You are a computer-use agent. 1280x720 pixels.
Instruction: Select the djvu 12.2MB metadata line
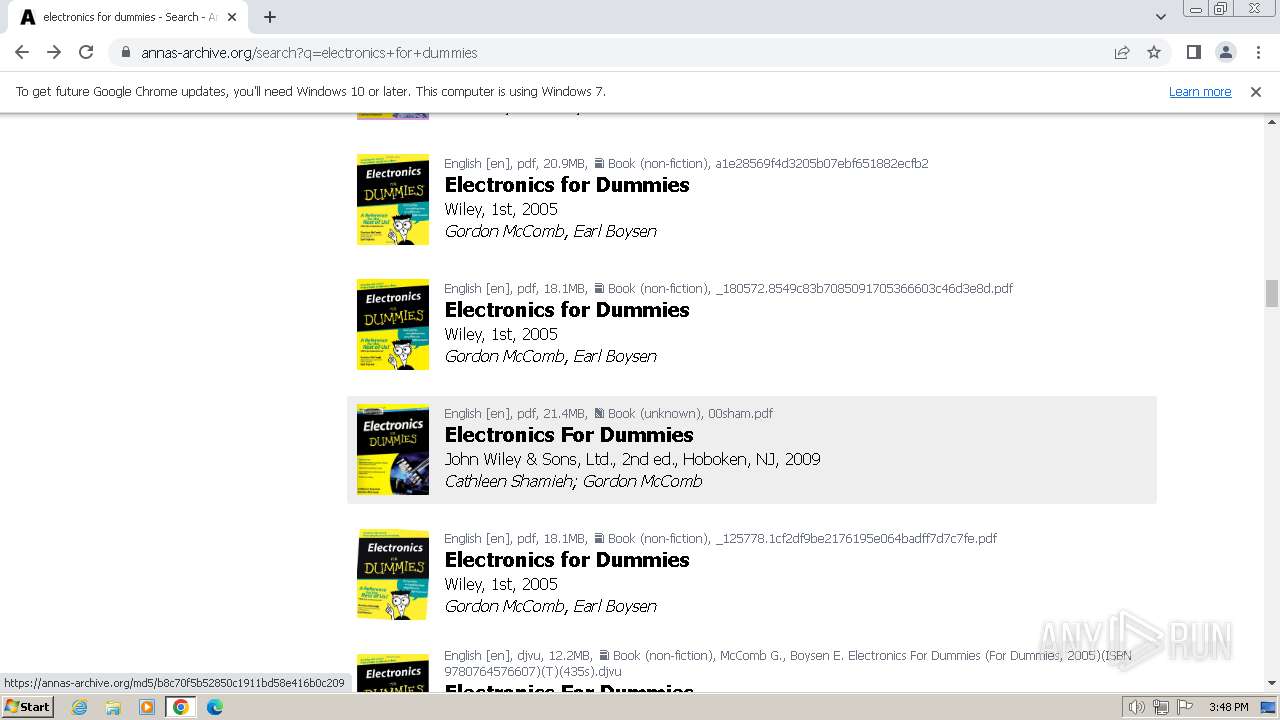coord(788,663)
